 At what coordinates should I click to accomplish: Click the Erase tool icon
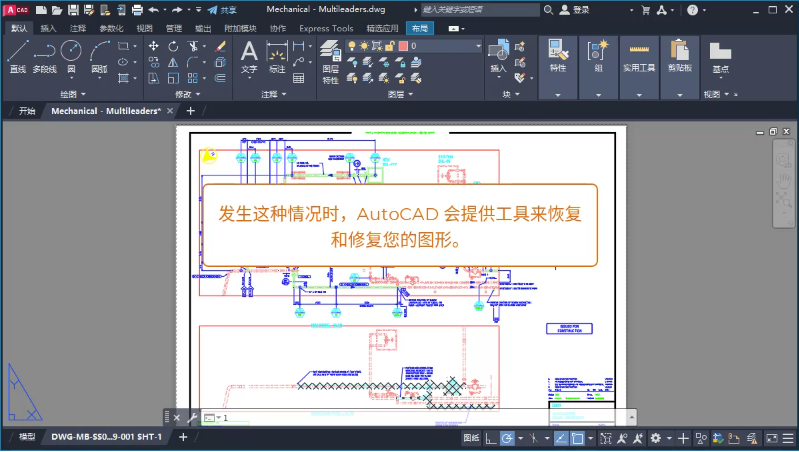(220, 46)
